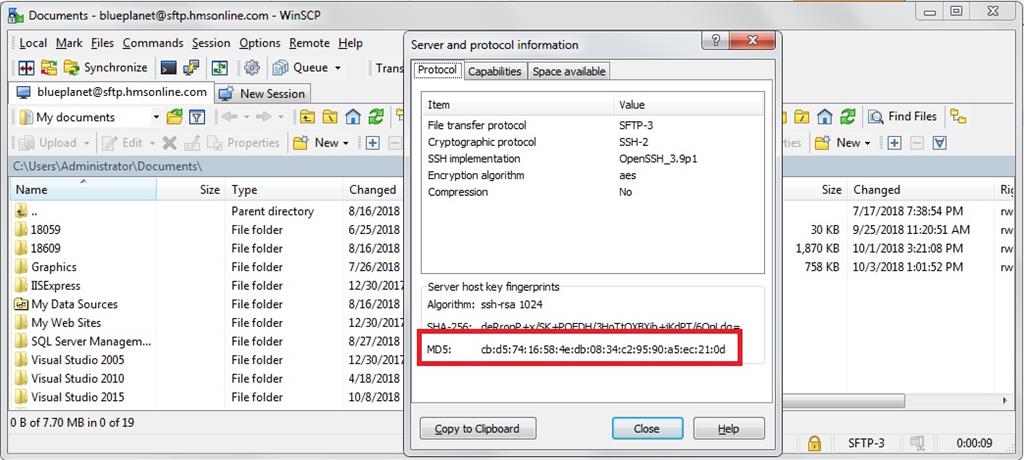1024x460 pixels.
Task: Click the Close button in the dialog
Action: (x=647, y=429)
